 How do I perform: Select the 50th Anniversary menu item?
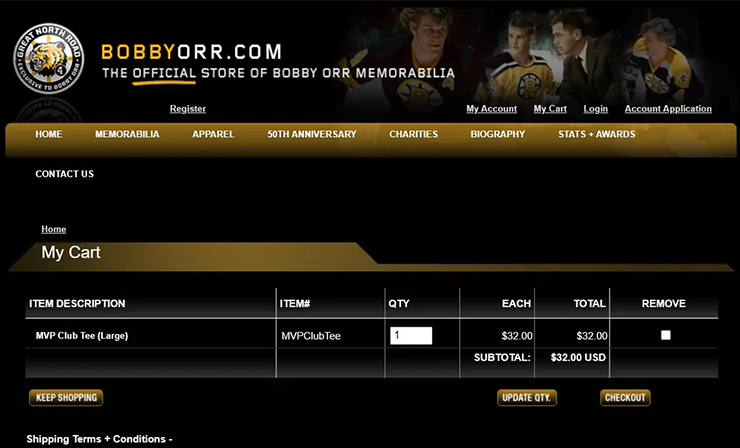tap(311, 134)
